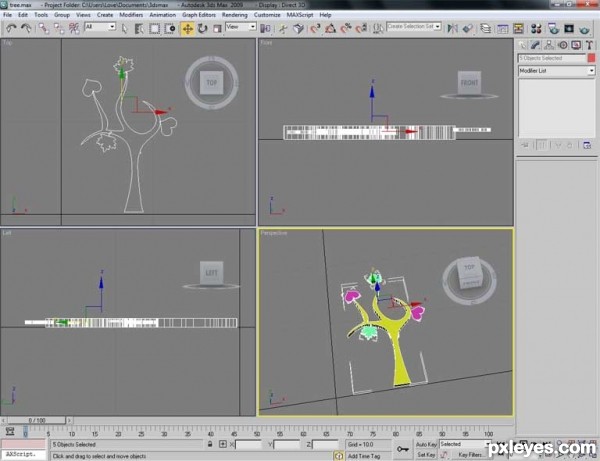Open the Rendering menu
Screen dimensions: 600x461
point(235,15)
